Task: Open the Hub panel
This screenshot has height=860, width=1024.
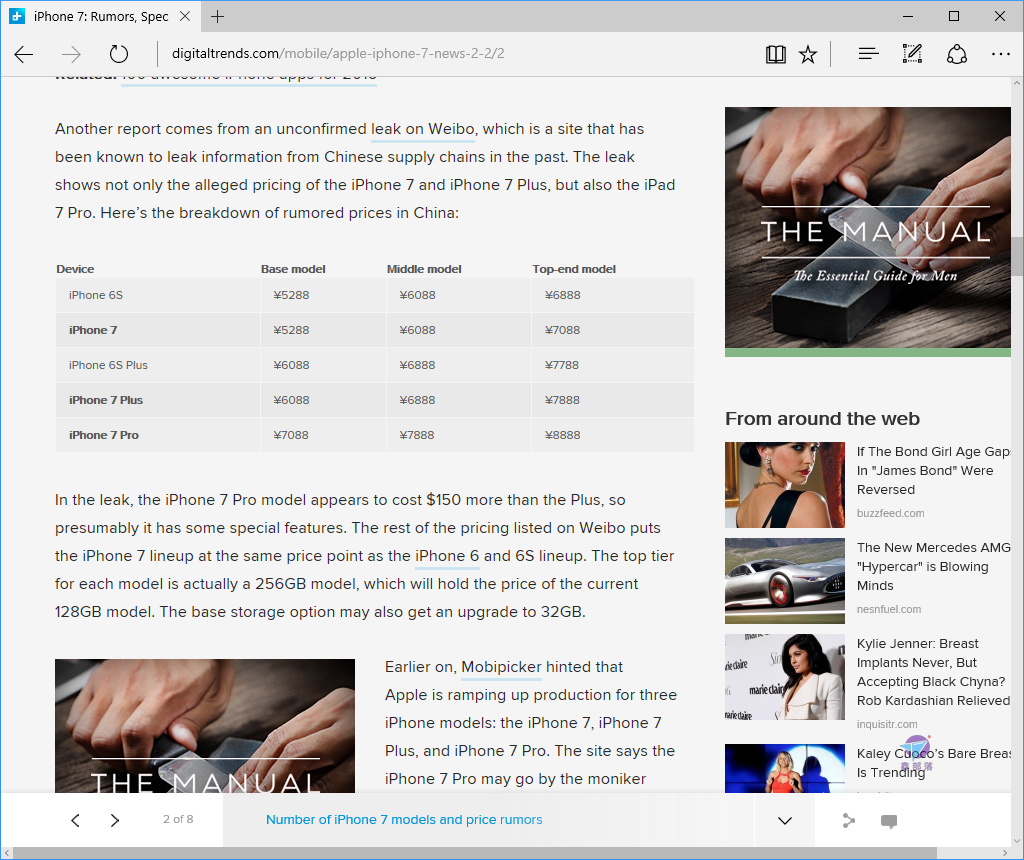Action: (868, 54)
